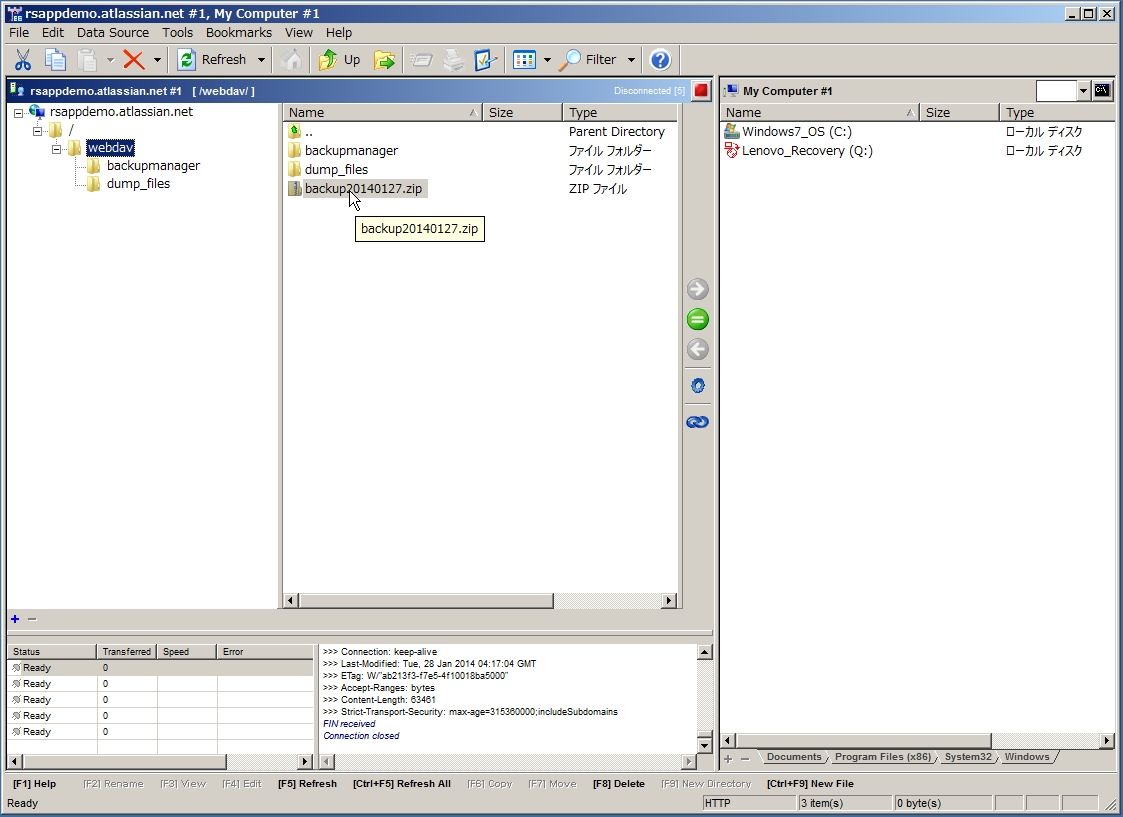Collapse the rsappdemo.atlassian.net tree node
1123x817 pixels.
point(19,113)
